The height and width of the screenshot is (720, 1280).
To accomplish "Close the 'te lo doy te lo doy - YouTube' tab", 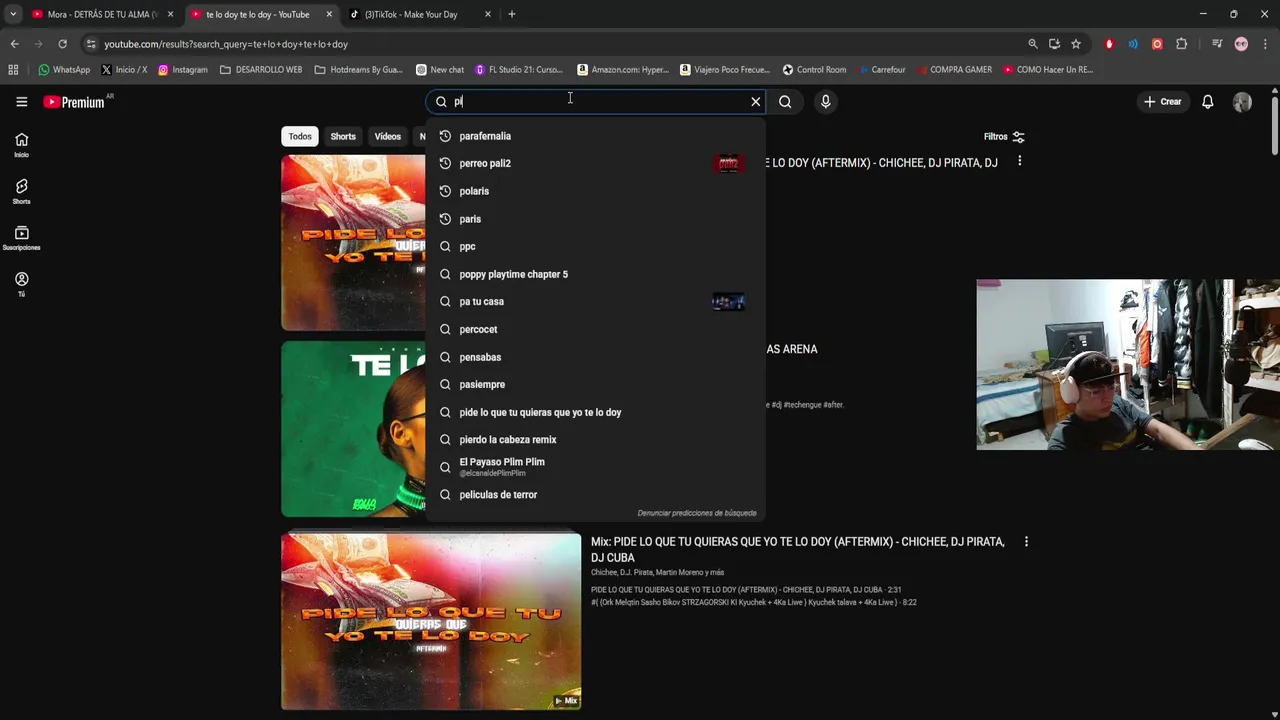I will click(329, 14).
